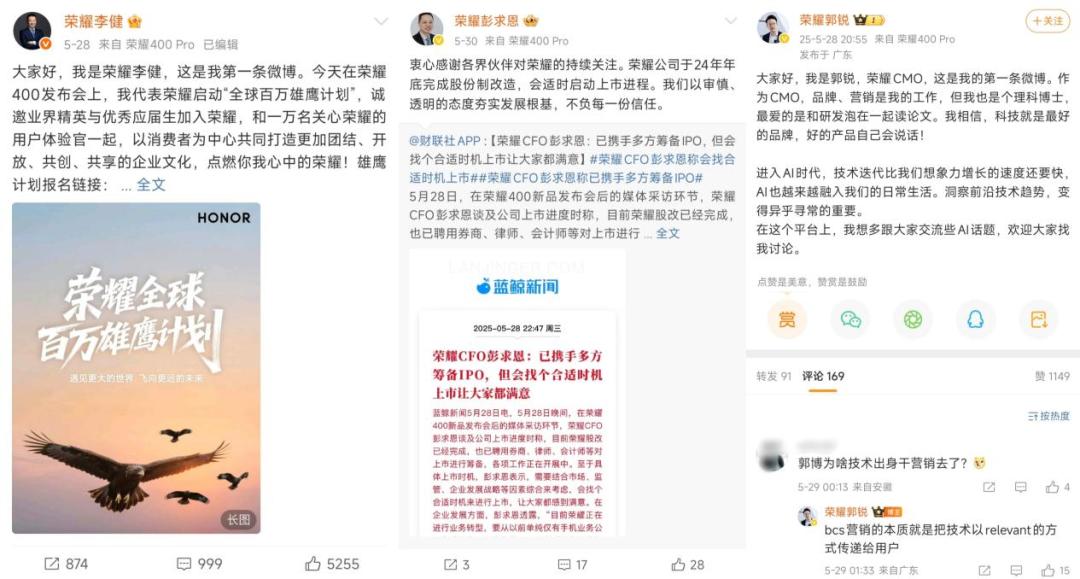Share via the green WeChat icon
The width and height of the screenshot is (1080, 579).
point(851,319)
